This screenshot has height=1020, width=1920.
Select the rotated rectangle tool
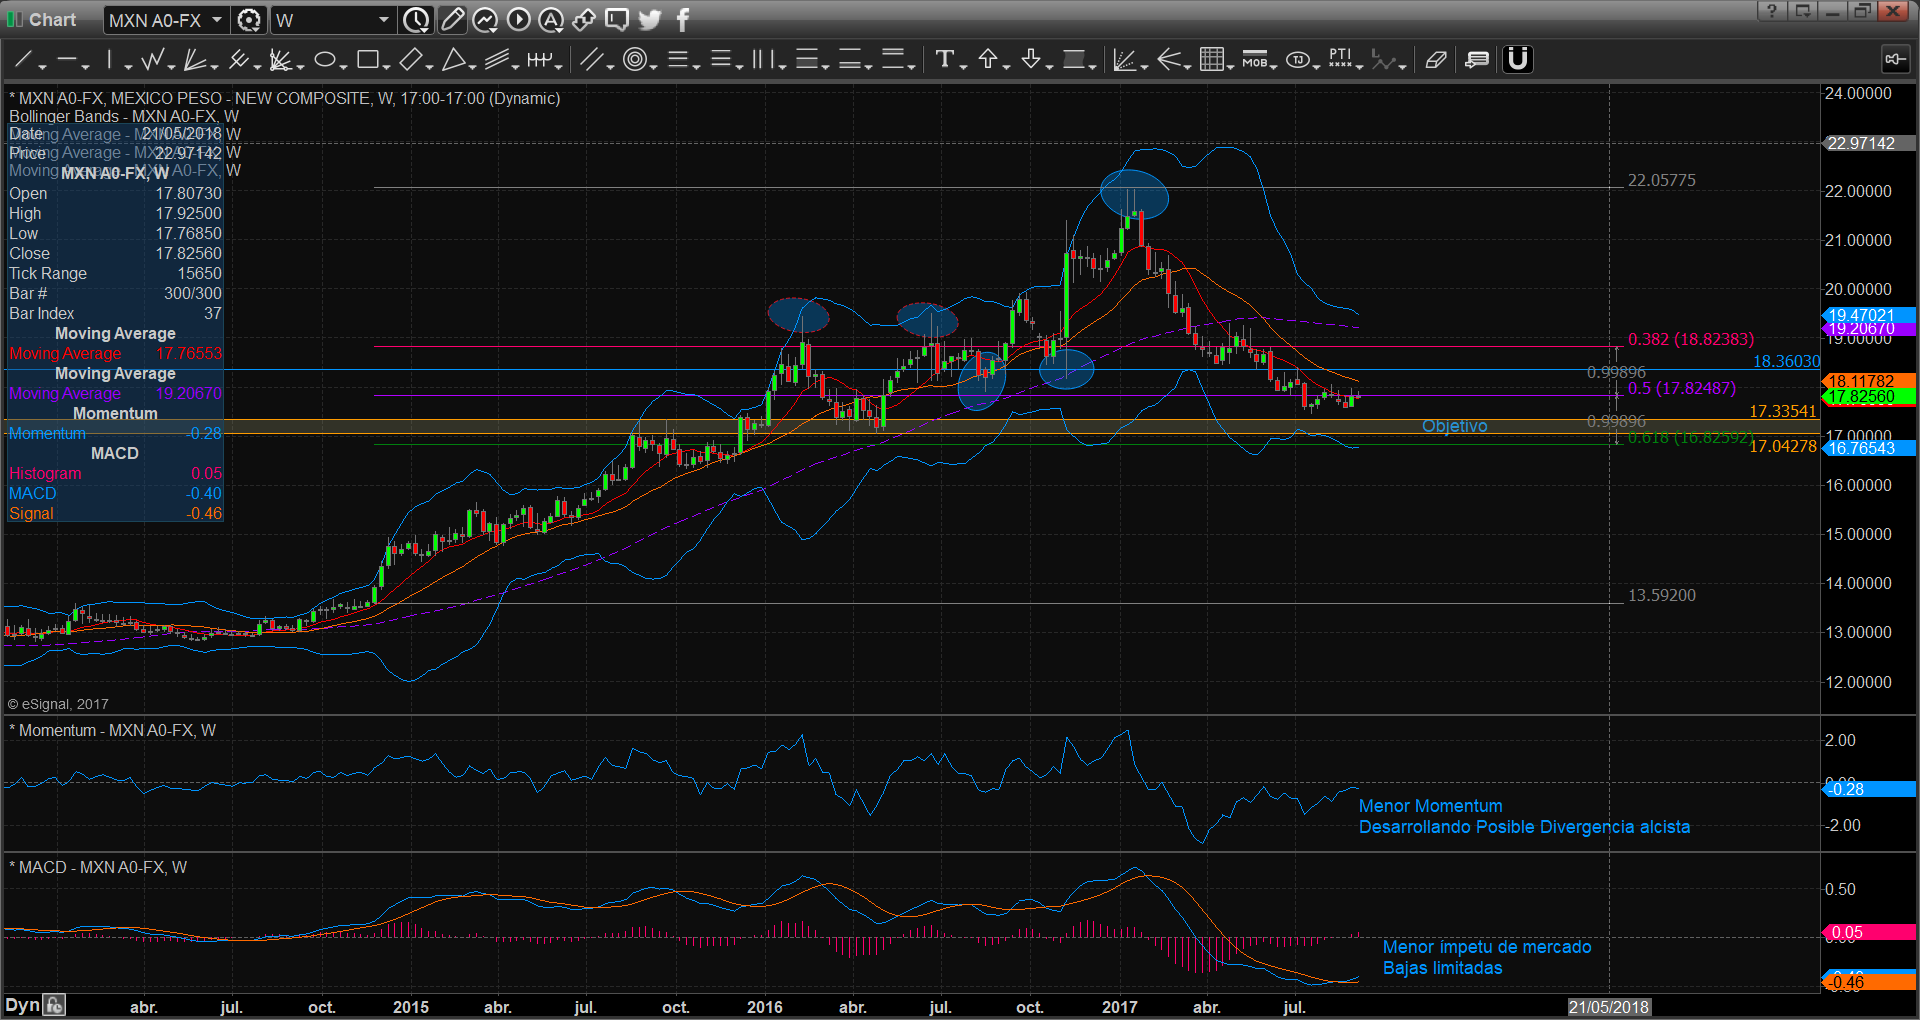(410, 60)
